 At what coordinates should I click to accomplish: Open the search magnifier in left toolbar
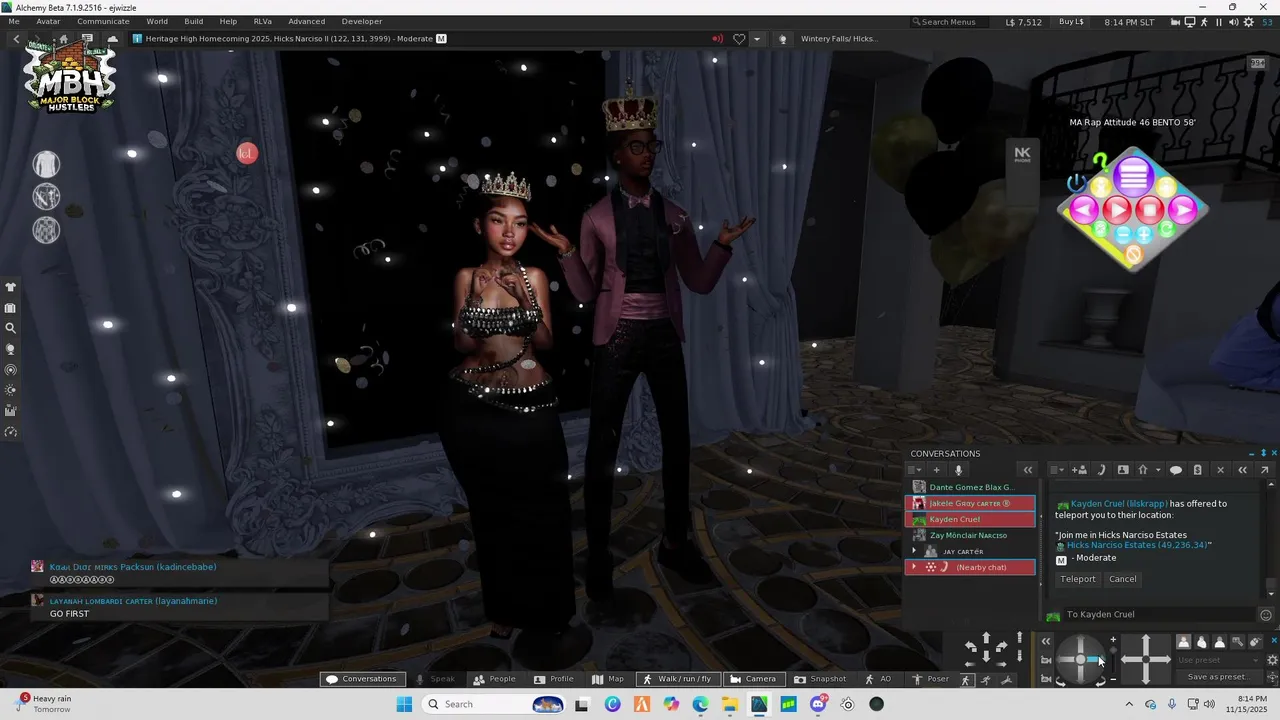(x=11, y=328)
